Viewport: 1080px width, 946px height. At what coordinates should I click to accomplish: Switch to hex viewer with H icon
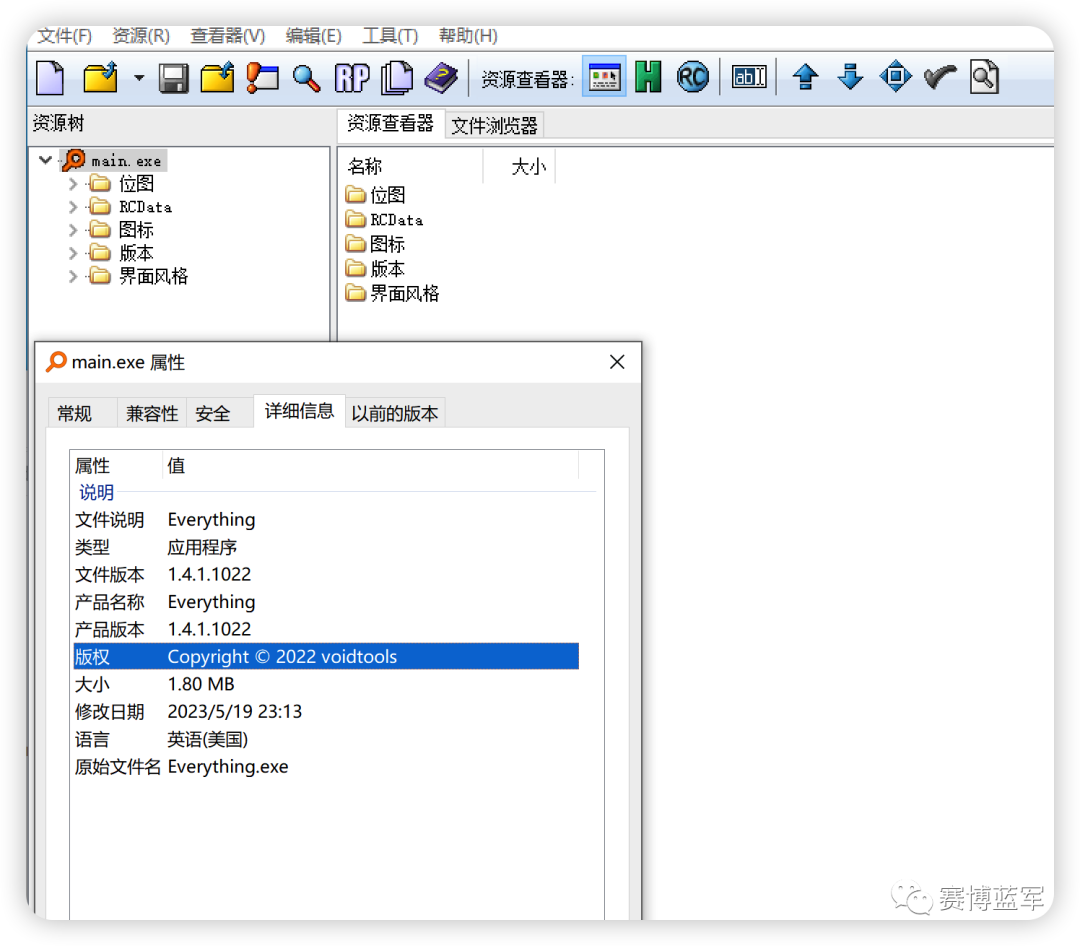click(x=648, y=76)
